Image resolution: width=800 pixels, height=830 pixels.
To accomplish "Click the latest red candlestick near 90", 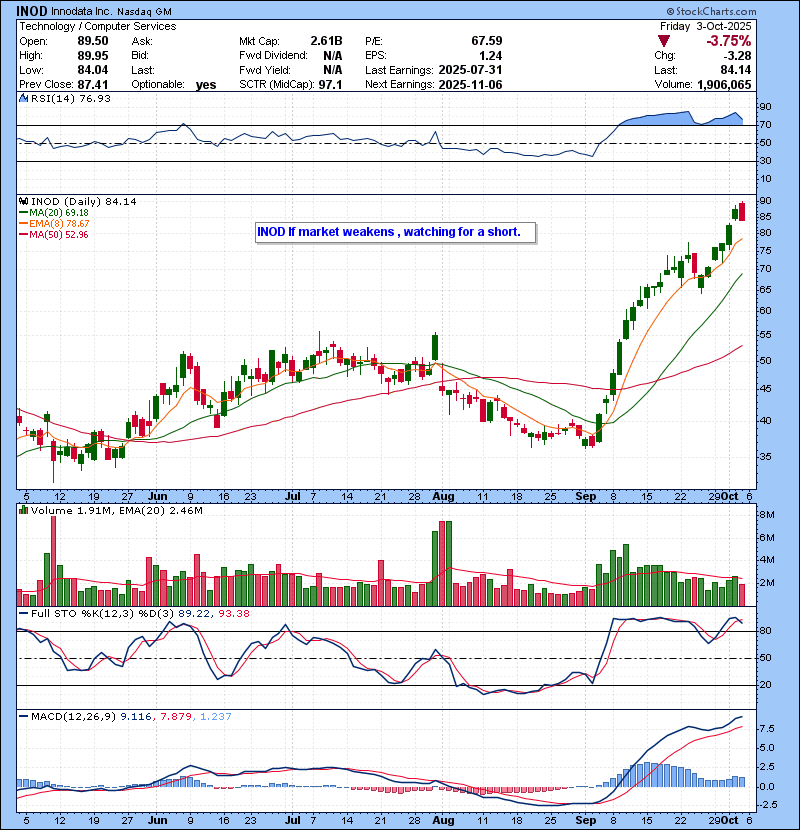I will click(742, 212).
